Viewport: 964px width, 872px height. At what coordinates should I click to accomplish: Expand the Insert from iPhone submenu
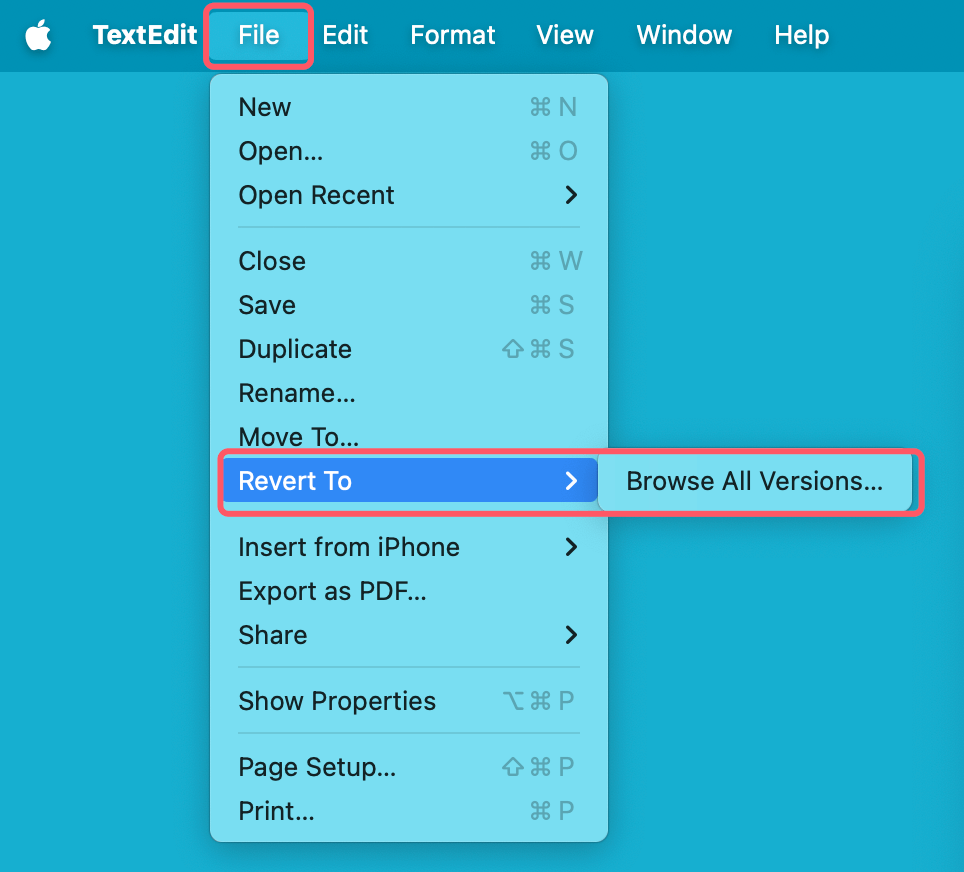coord(348,547)
